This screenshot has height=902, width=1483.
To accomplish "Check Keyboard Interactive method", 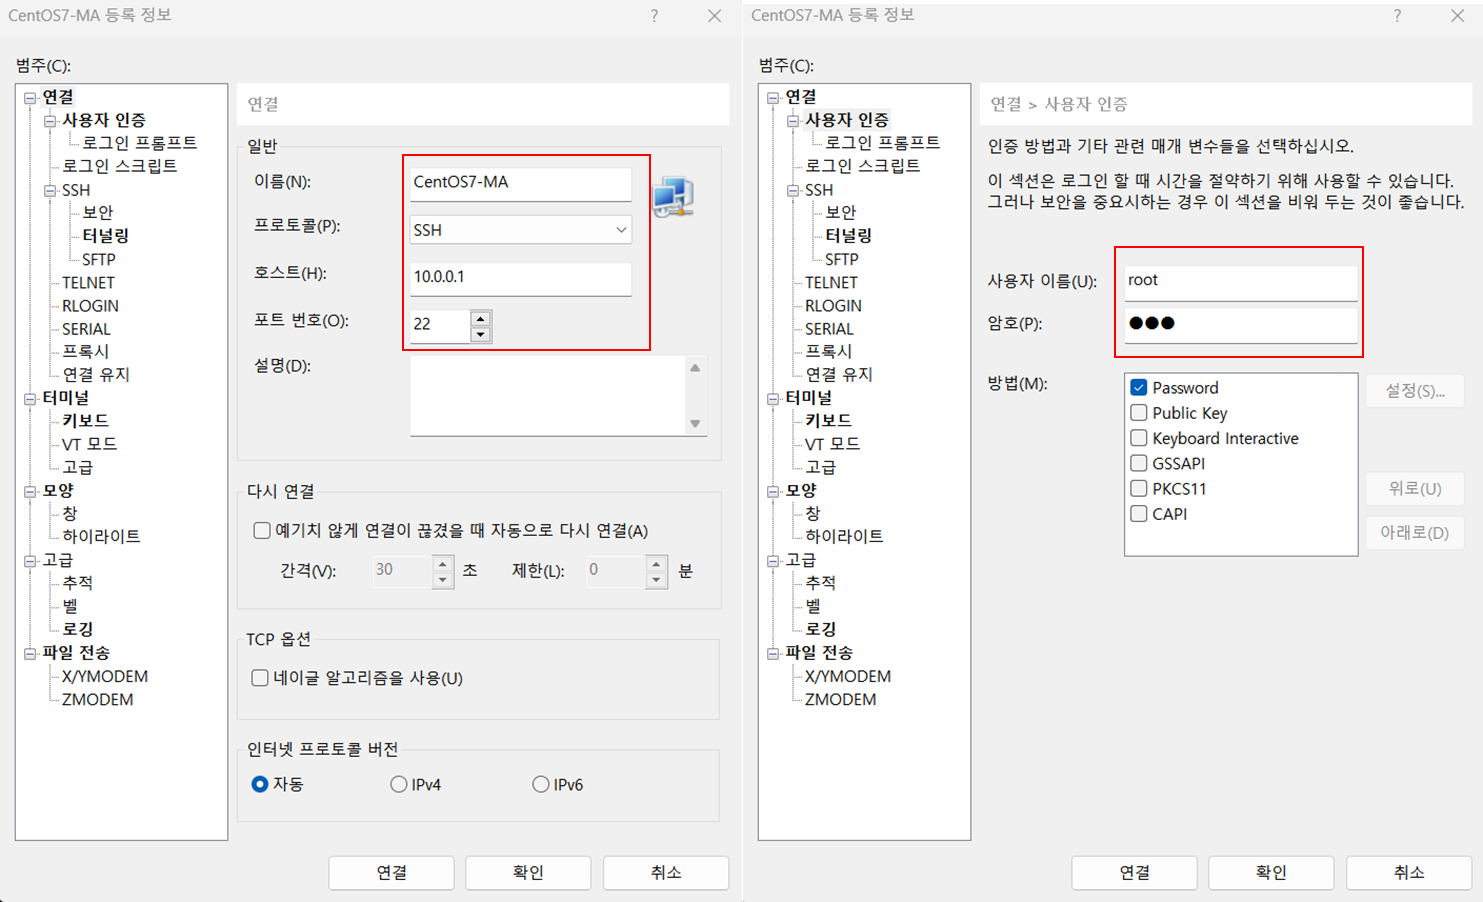I will pos(1139,438).
